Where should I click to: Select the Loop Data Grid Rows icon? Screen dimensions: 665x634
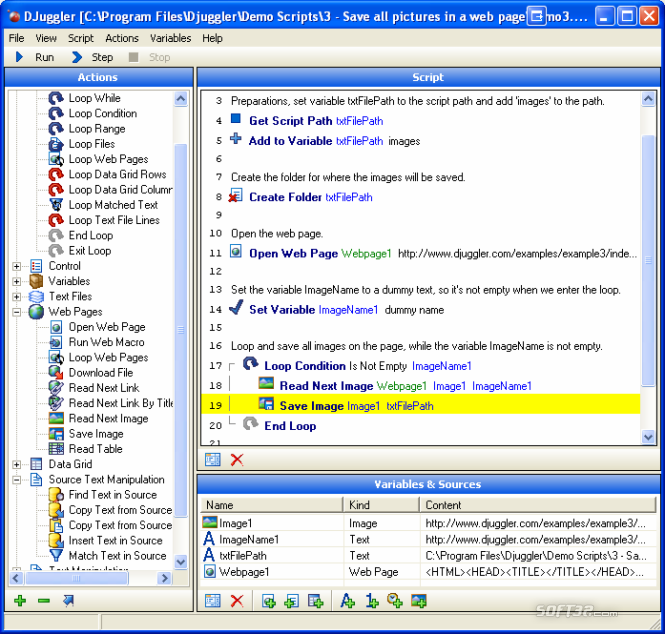56,174
